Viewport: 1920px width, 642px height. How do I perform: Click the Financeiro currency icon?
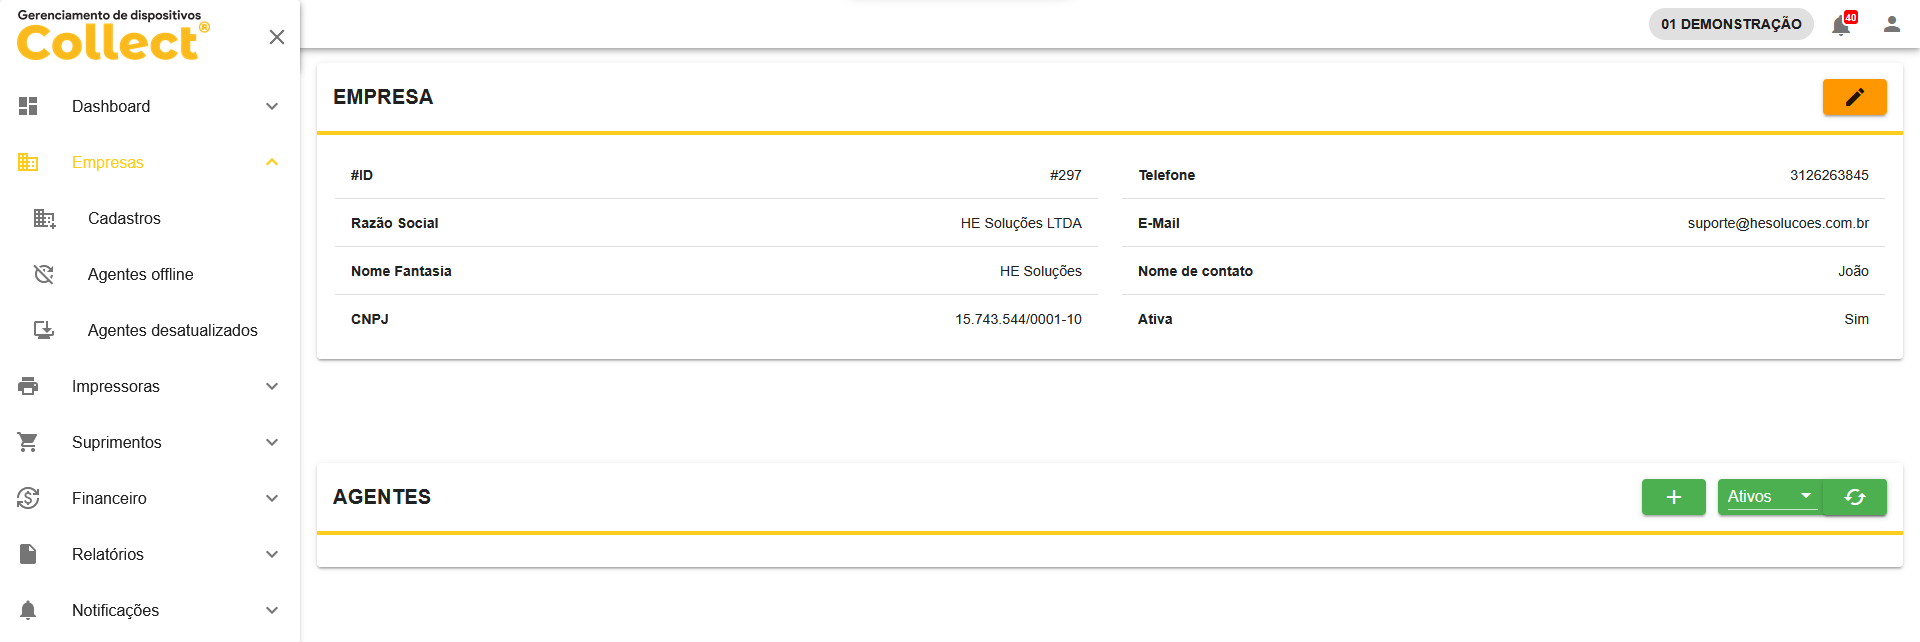[x=28, y=498]
